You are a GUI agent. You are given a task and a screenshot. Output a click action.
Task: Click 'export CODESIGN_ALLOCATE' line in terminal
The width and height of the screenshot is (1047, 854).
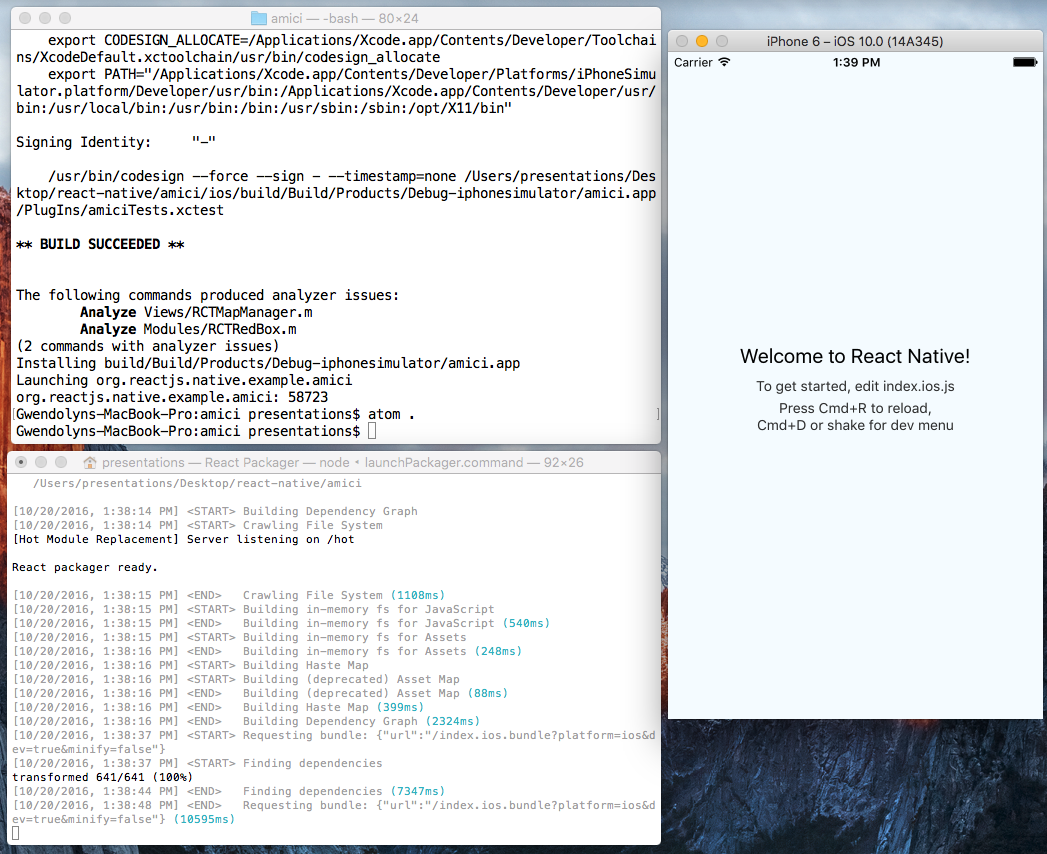(336, 49)
